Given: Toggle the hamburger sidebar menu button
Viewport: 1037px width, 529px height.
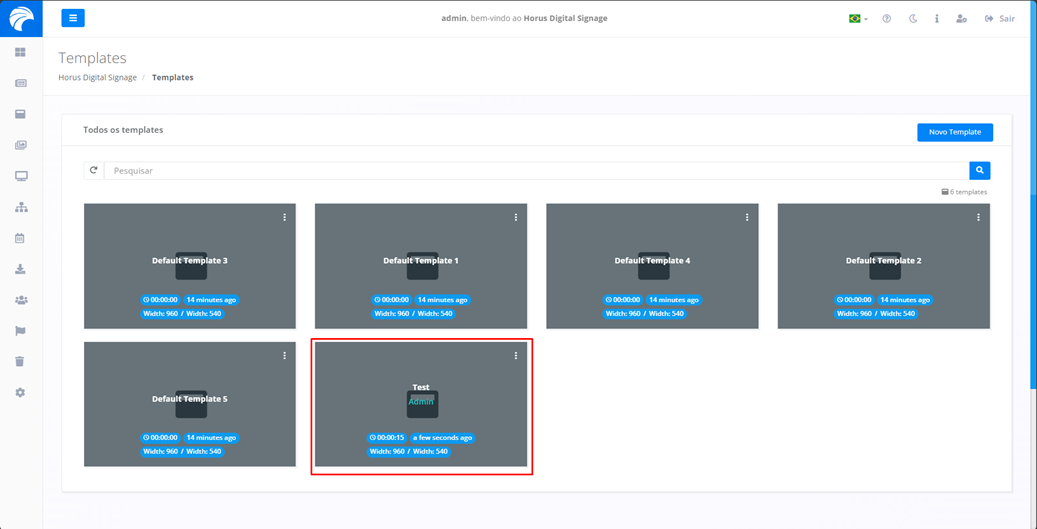Looking at the screenshot, I should pos(73,18).
